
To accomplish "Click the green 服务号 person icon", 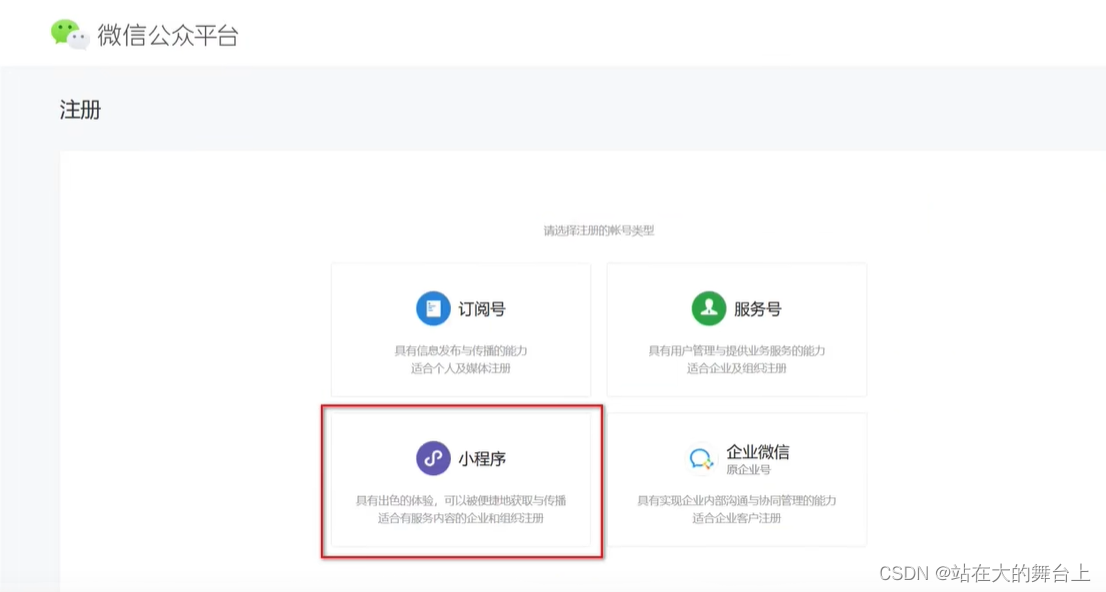I will click(x=709, y=308).
